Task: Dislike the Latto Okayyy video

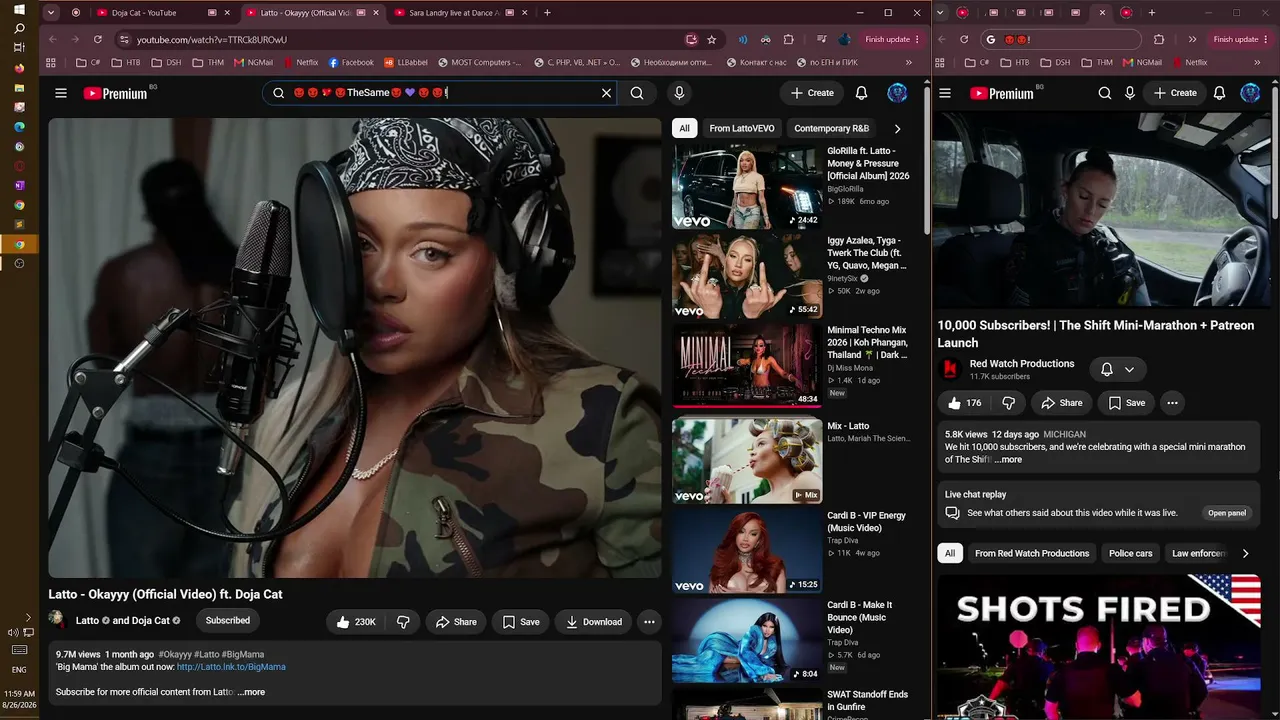Action: pyautogui.click(x=403, y=622)
